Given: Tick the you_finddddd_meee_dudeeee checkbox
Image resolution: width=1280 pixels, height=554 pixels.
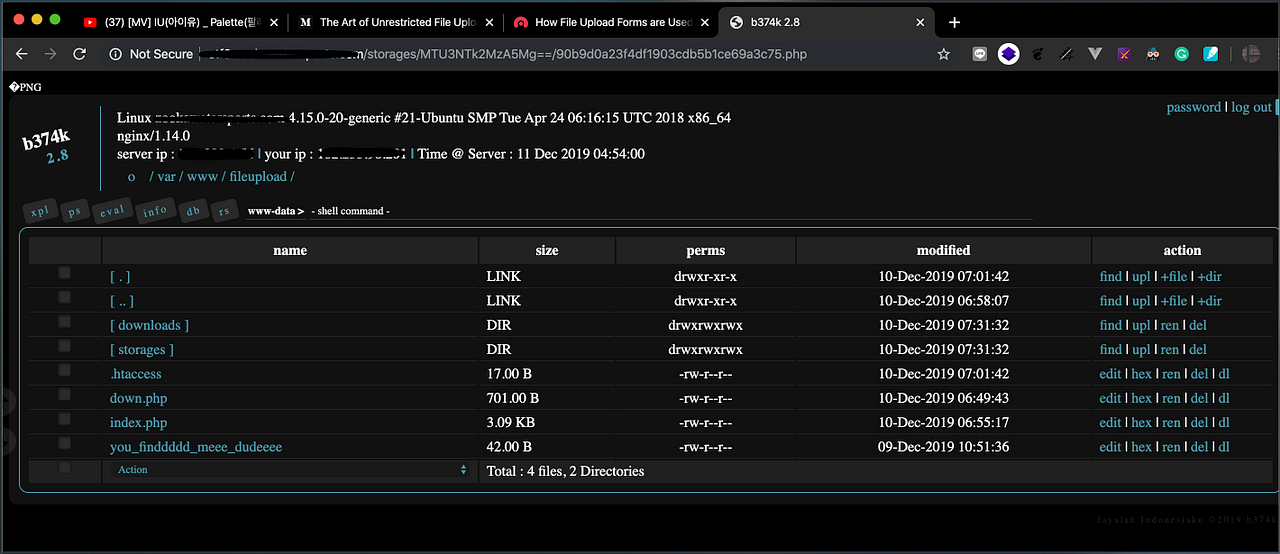Looking at the screenshot, I should (65, 443).
